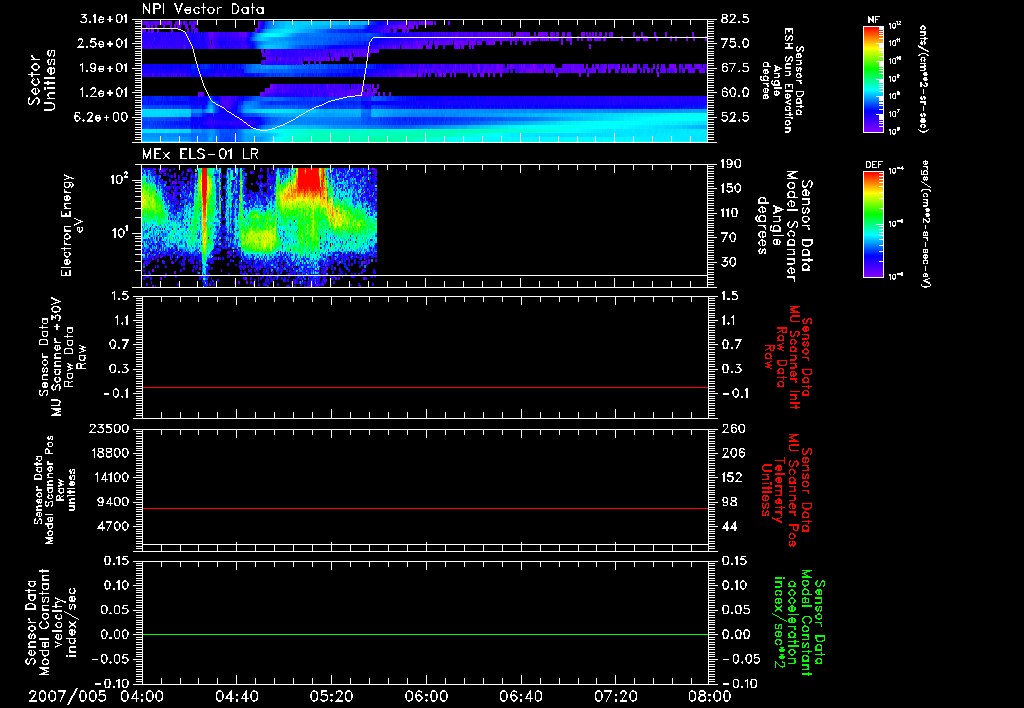Screen dimensions: 1024x708
Task: Click the green zero line in velocity panel
Action: 424,634
